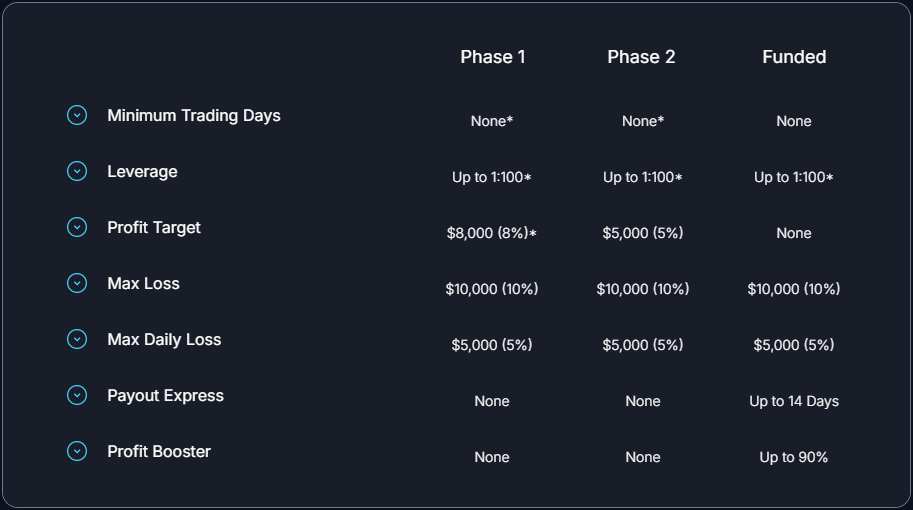The height and width of the screenshot is (510, 913).
Task: Select the Phase 1 column header
Action: (x=493, y=57)
